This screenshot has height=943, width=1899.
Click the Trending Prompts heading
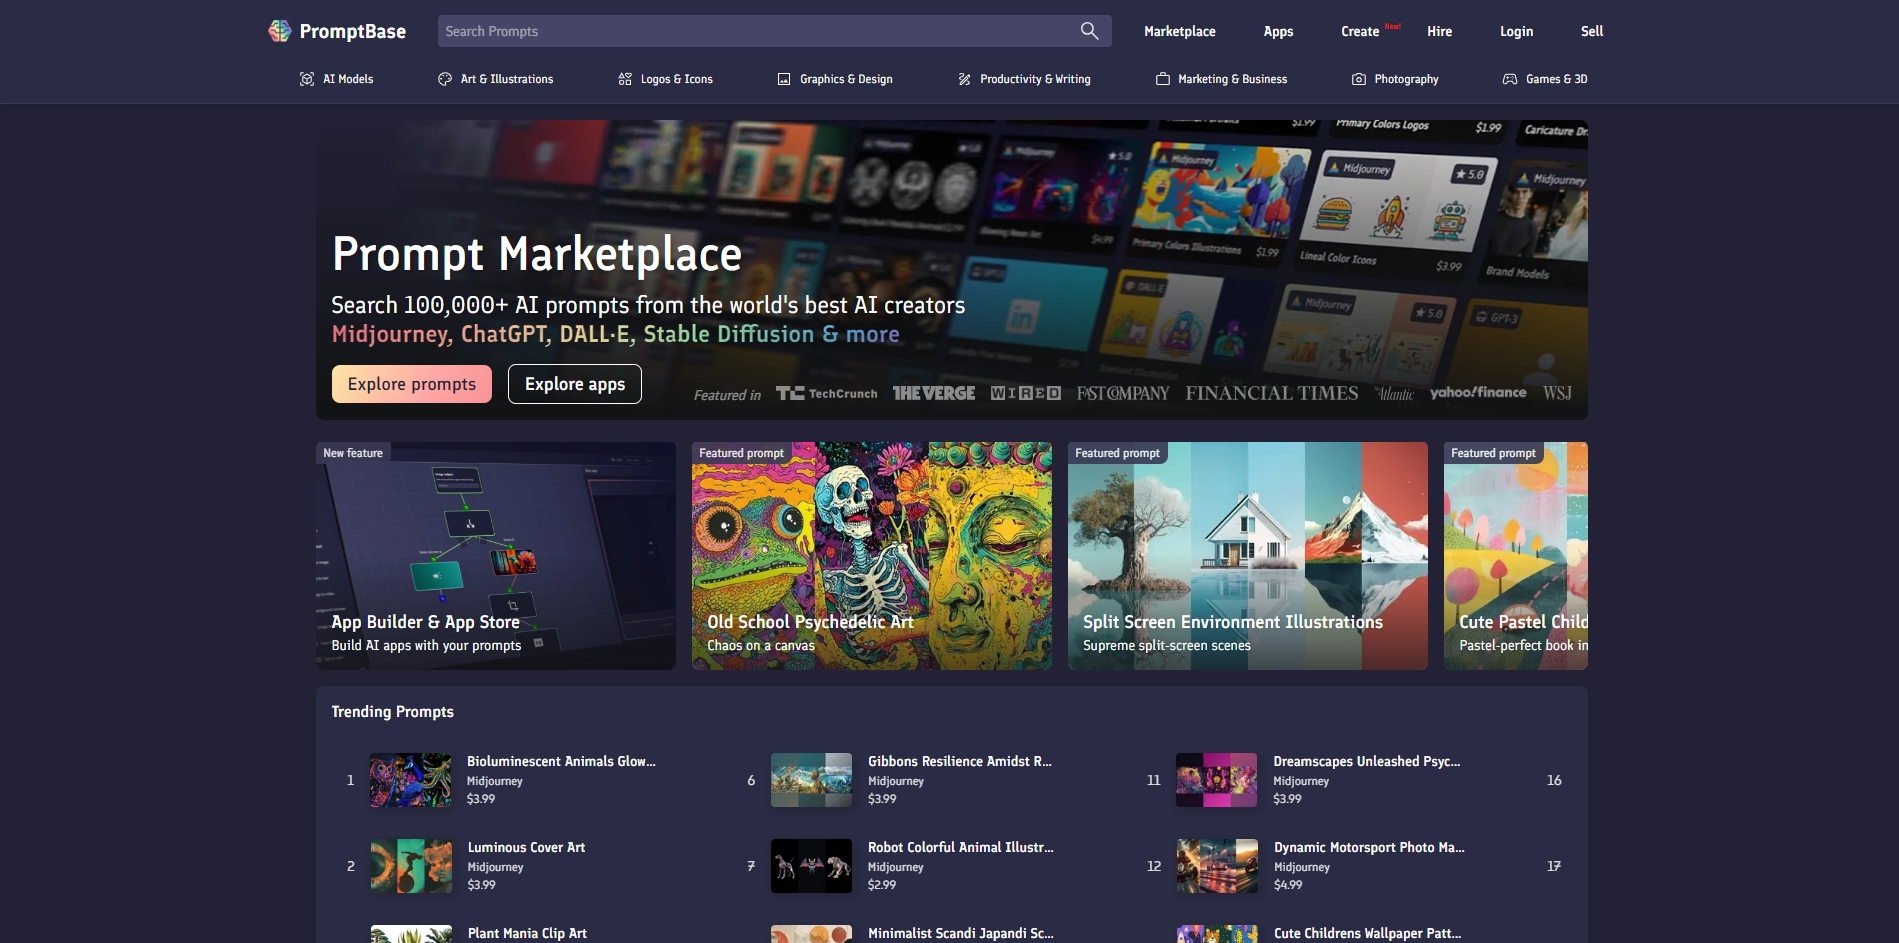(393, 712)
